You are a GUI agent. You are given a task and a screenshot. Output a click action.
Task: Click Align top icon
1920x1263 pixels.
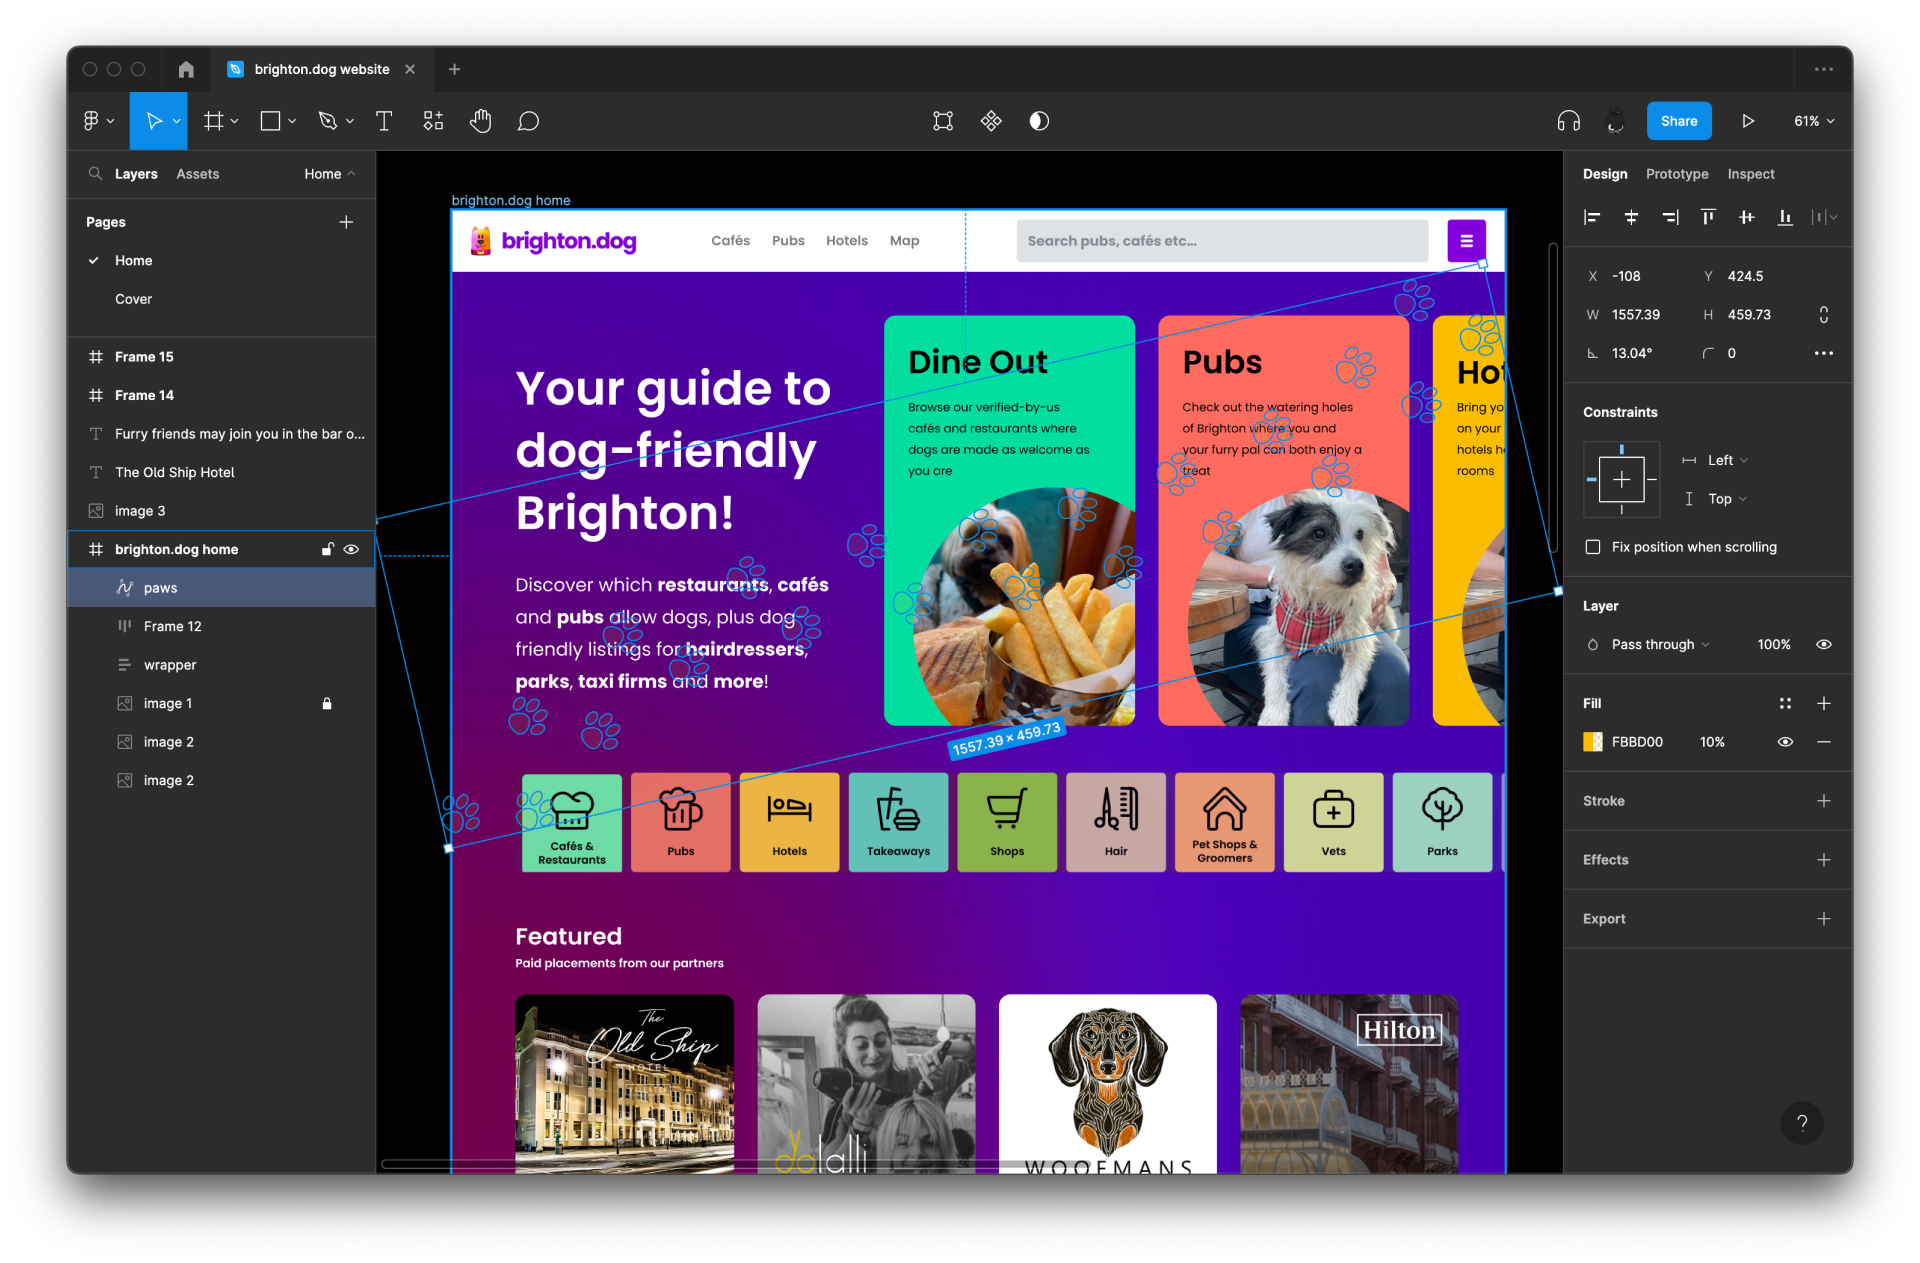point(1708,217)
